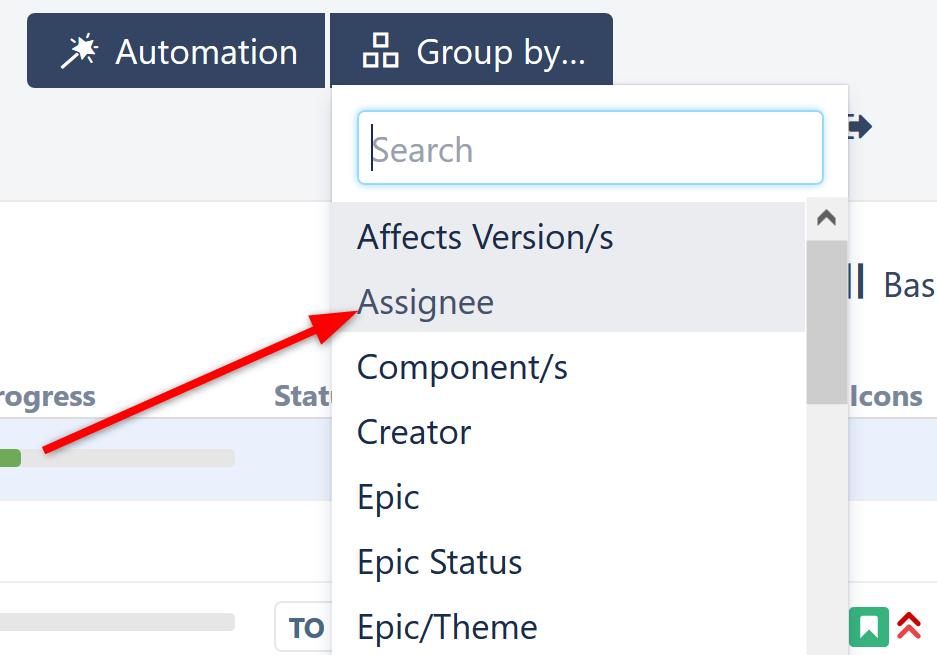The height and width of the screenshot is (655, 937).
Task: Select Epic grouping option
Action: click(388, 497)
